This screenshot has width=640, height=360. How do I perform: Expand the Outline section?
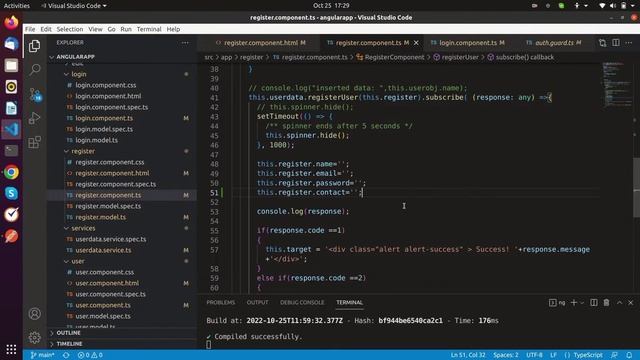[x=122, y=333]
